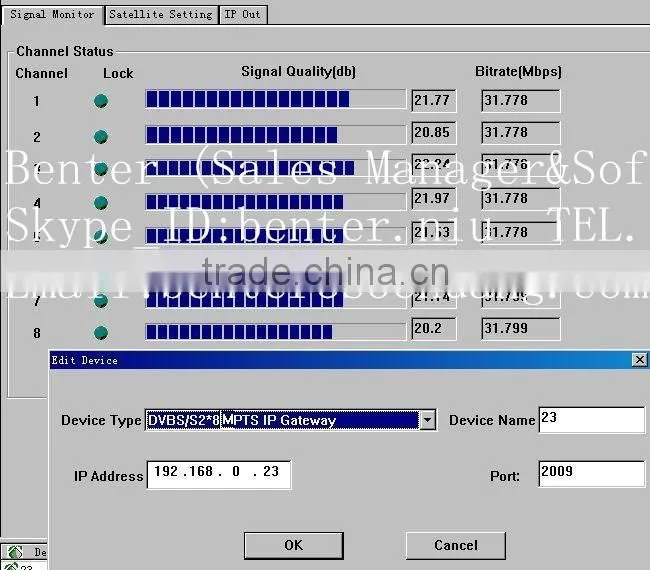Select signal quality value 21.97
650x570 pixels.
[x=434, y=199]
